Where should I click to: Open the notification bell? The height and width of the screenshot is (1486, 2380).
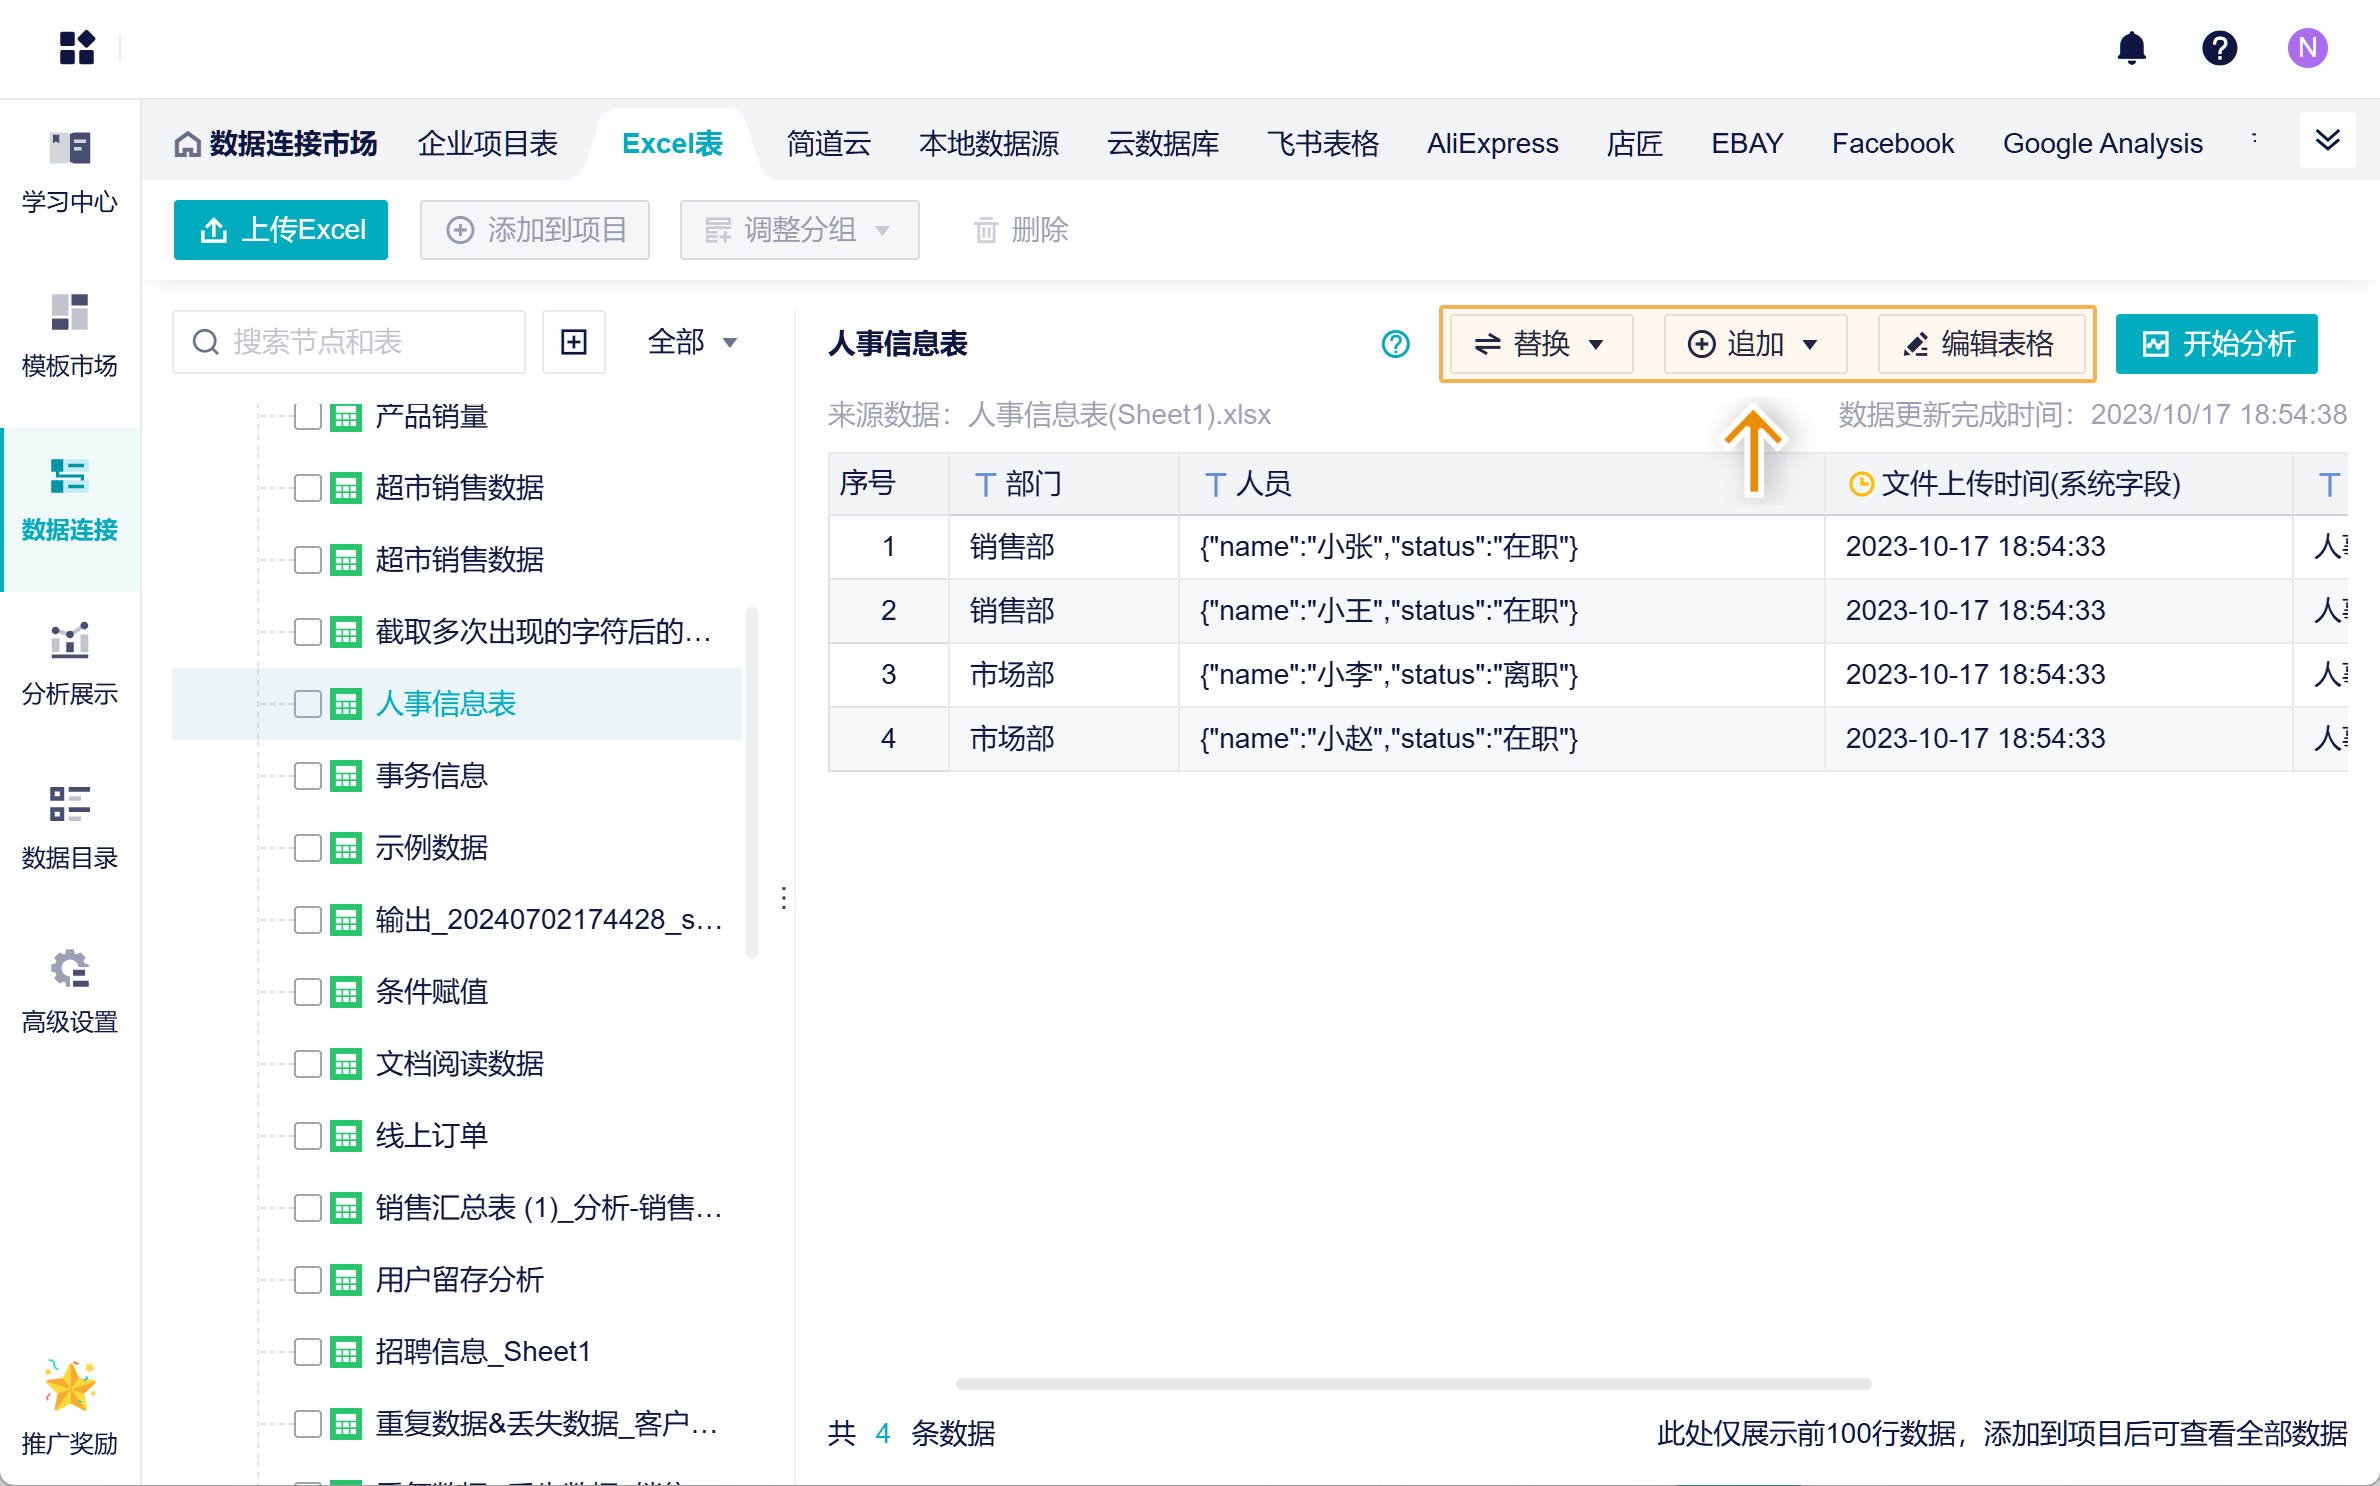point(2132,48)
